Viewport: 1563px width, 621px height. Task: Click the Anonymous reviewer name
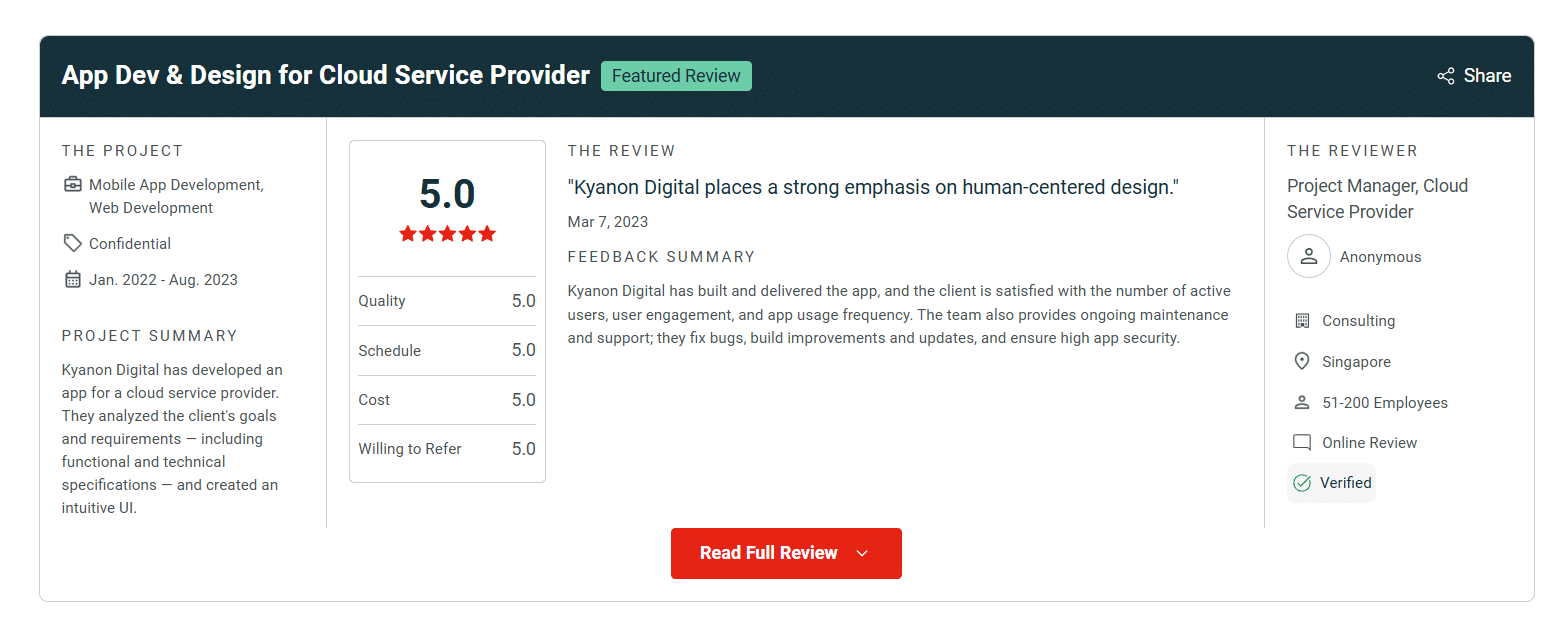1380,257
